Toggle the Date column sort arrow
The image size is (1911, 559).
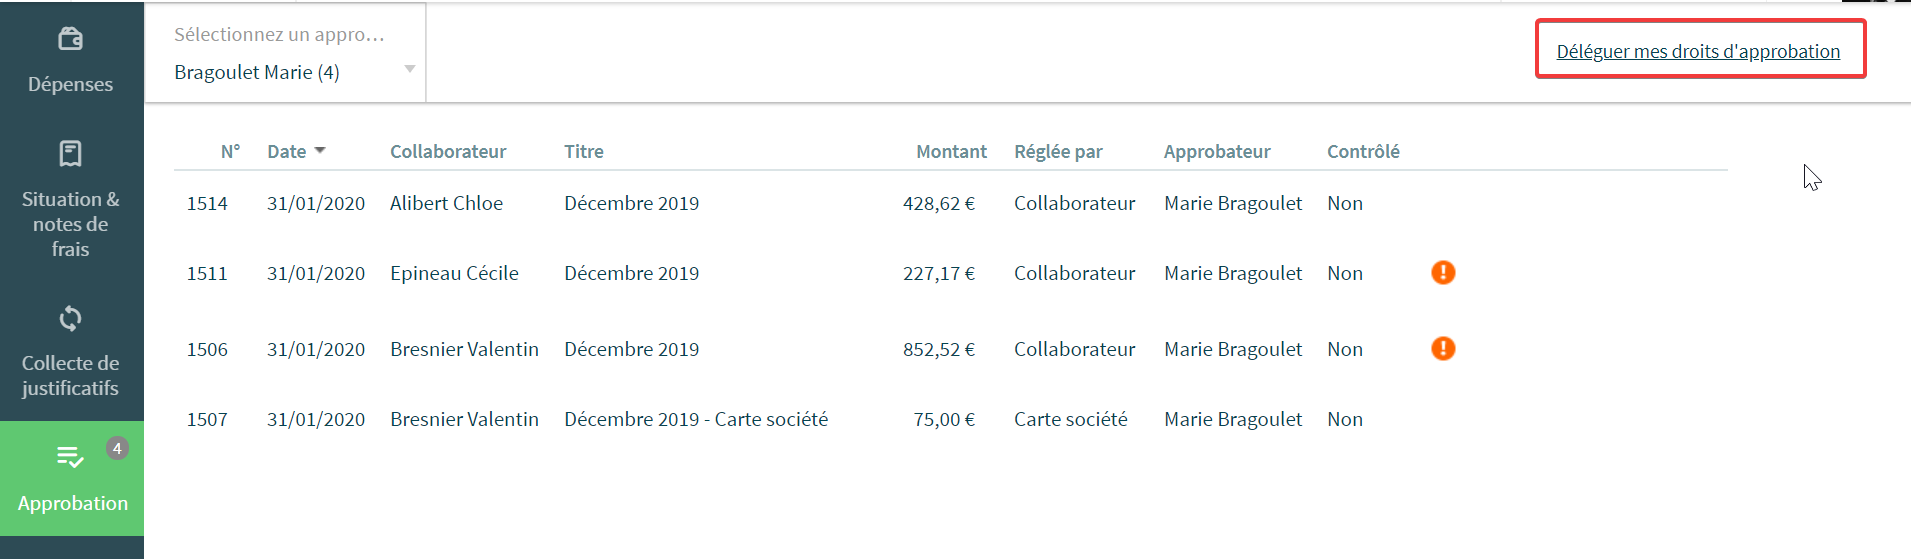tap(320, 151)
